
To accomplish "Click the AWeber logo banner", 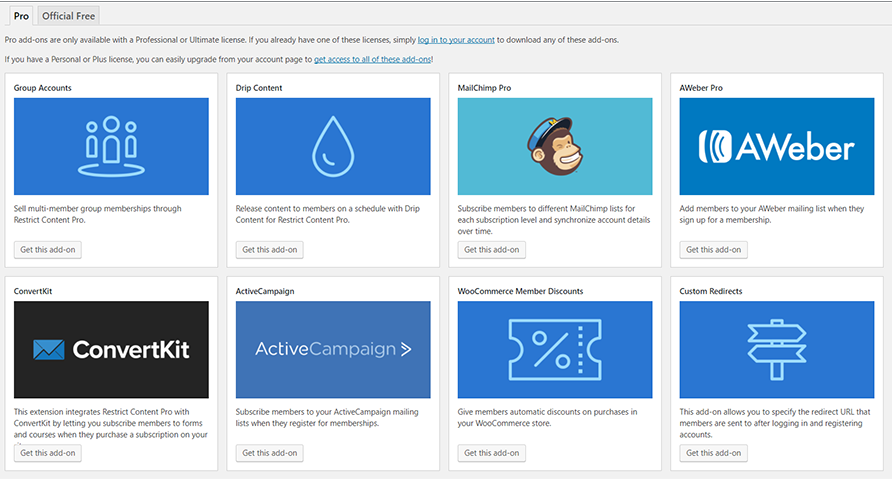I will pyautogui.click(x=776, y=147).
